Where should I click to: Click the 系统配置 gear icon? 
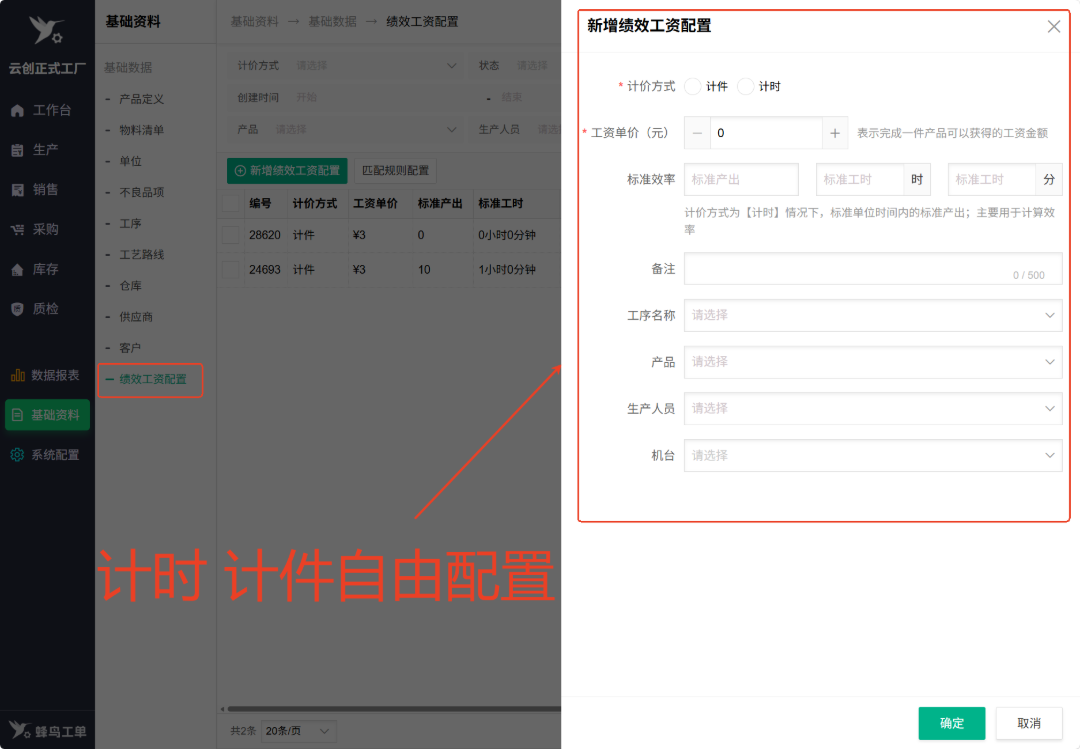pos(18,455)
